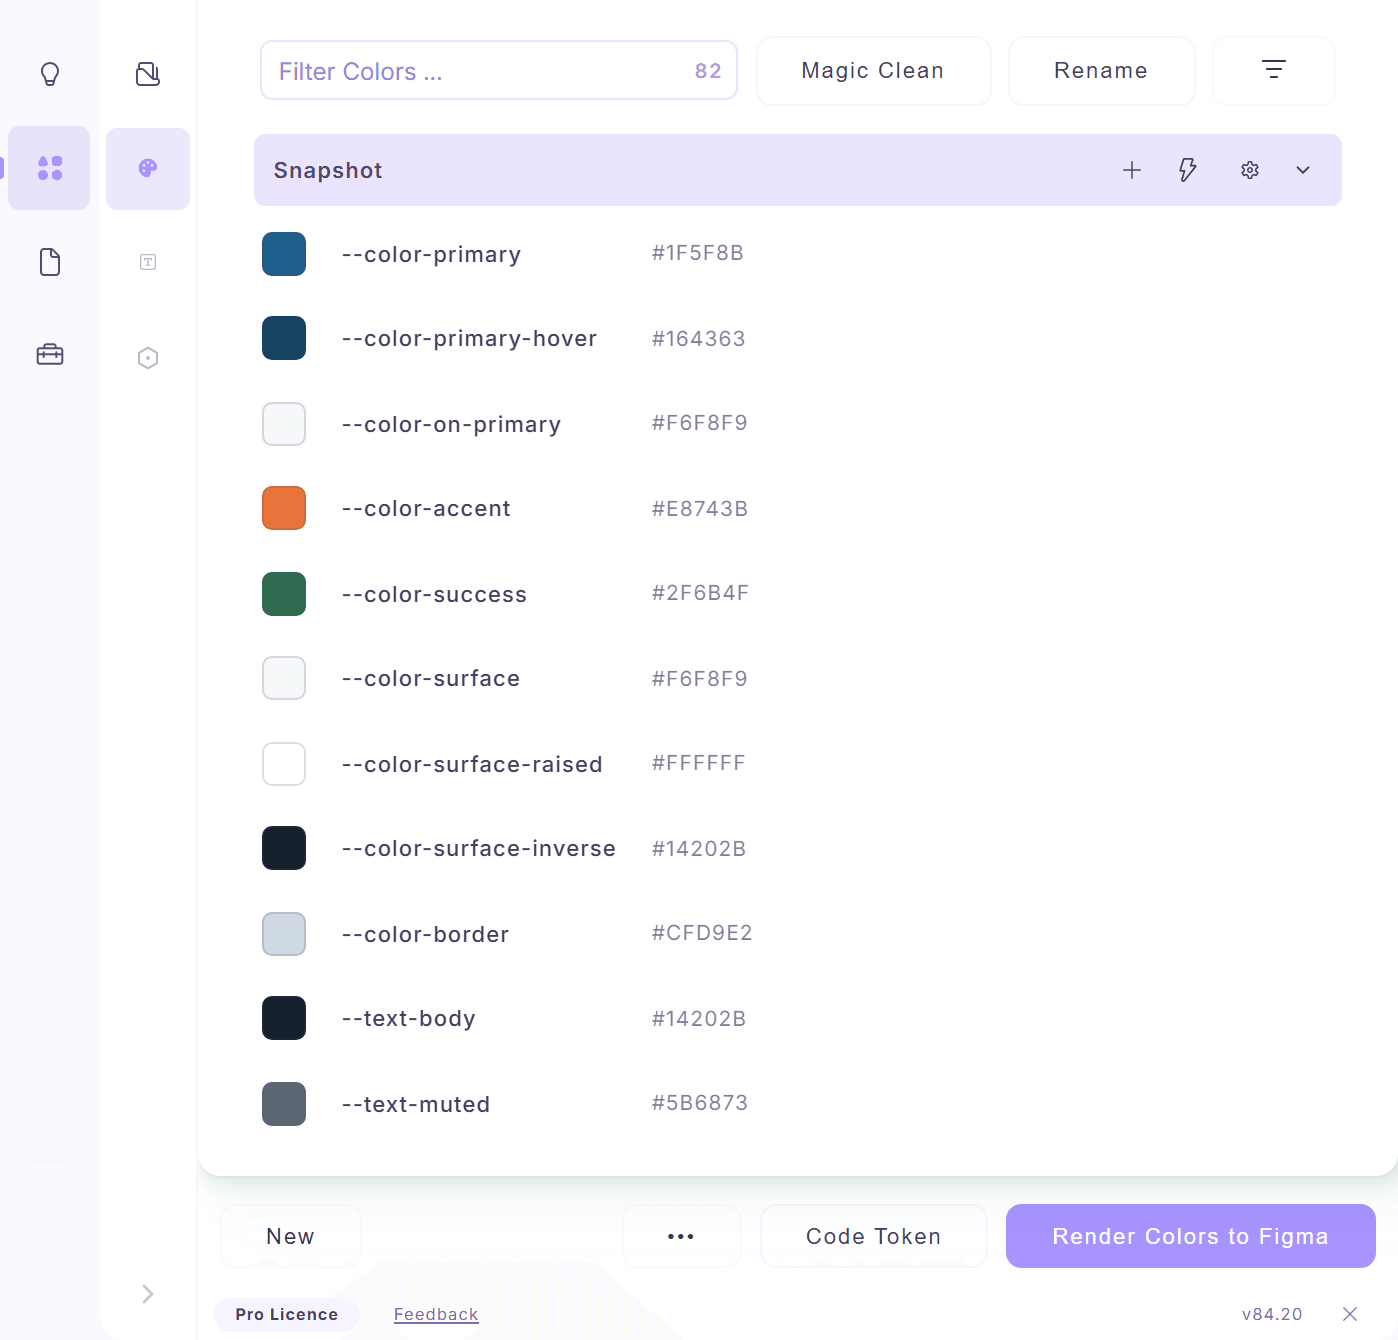The height and width of the screenshot is (1340, 1398).
Task: Select the --color-surface-raised name label
Action: coord(472,764)
